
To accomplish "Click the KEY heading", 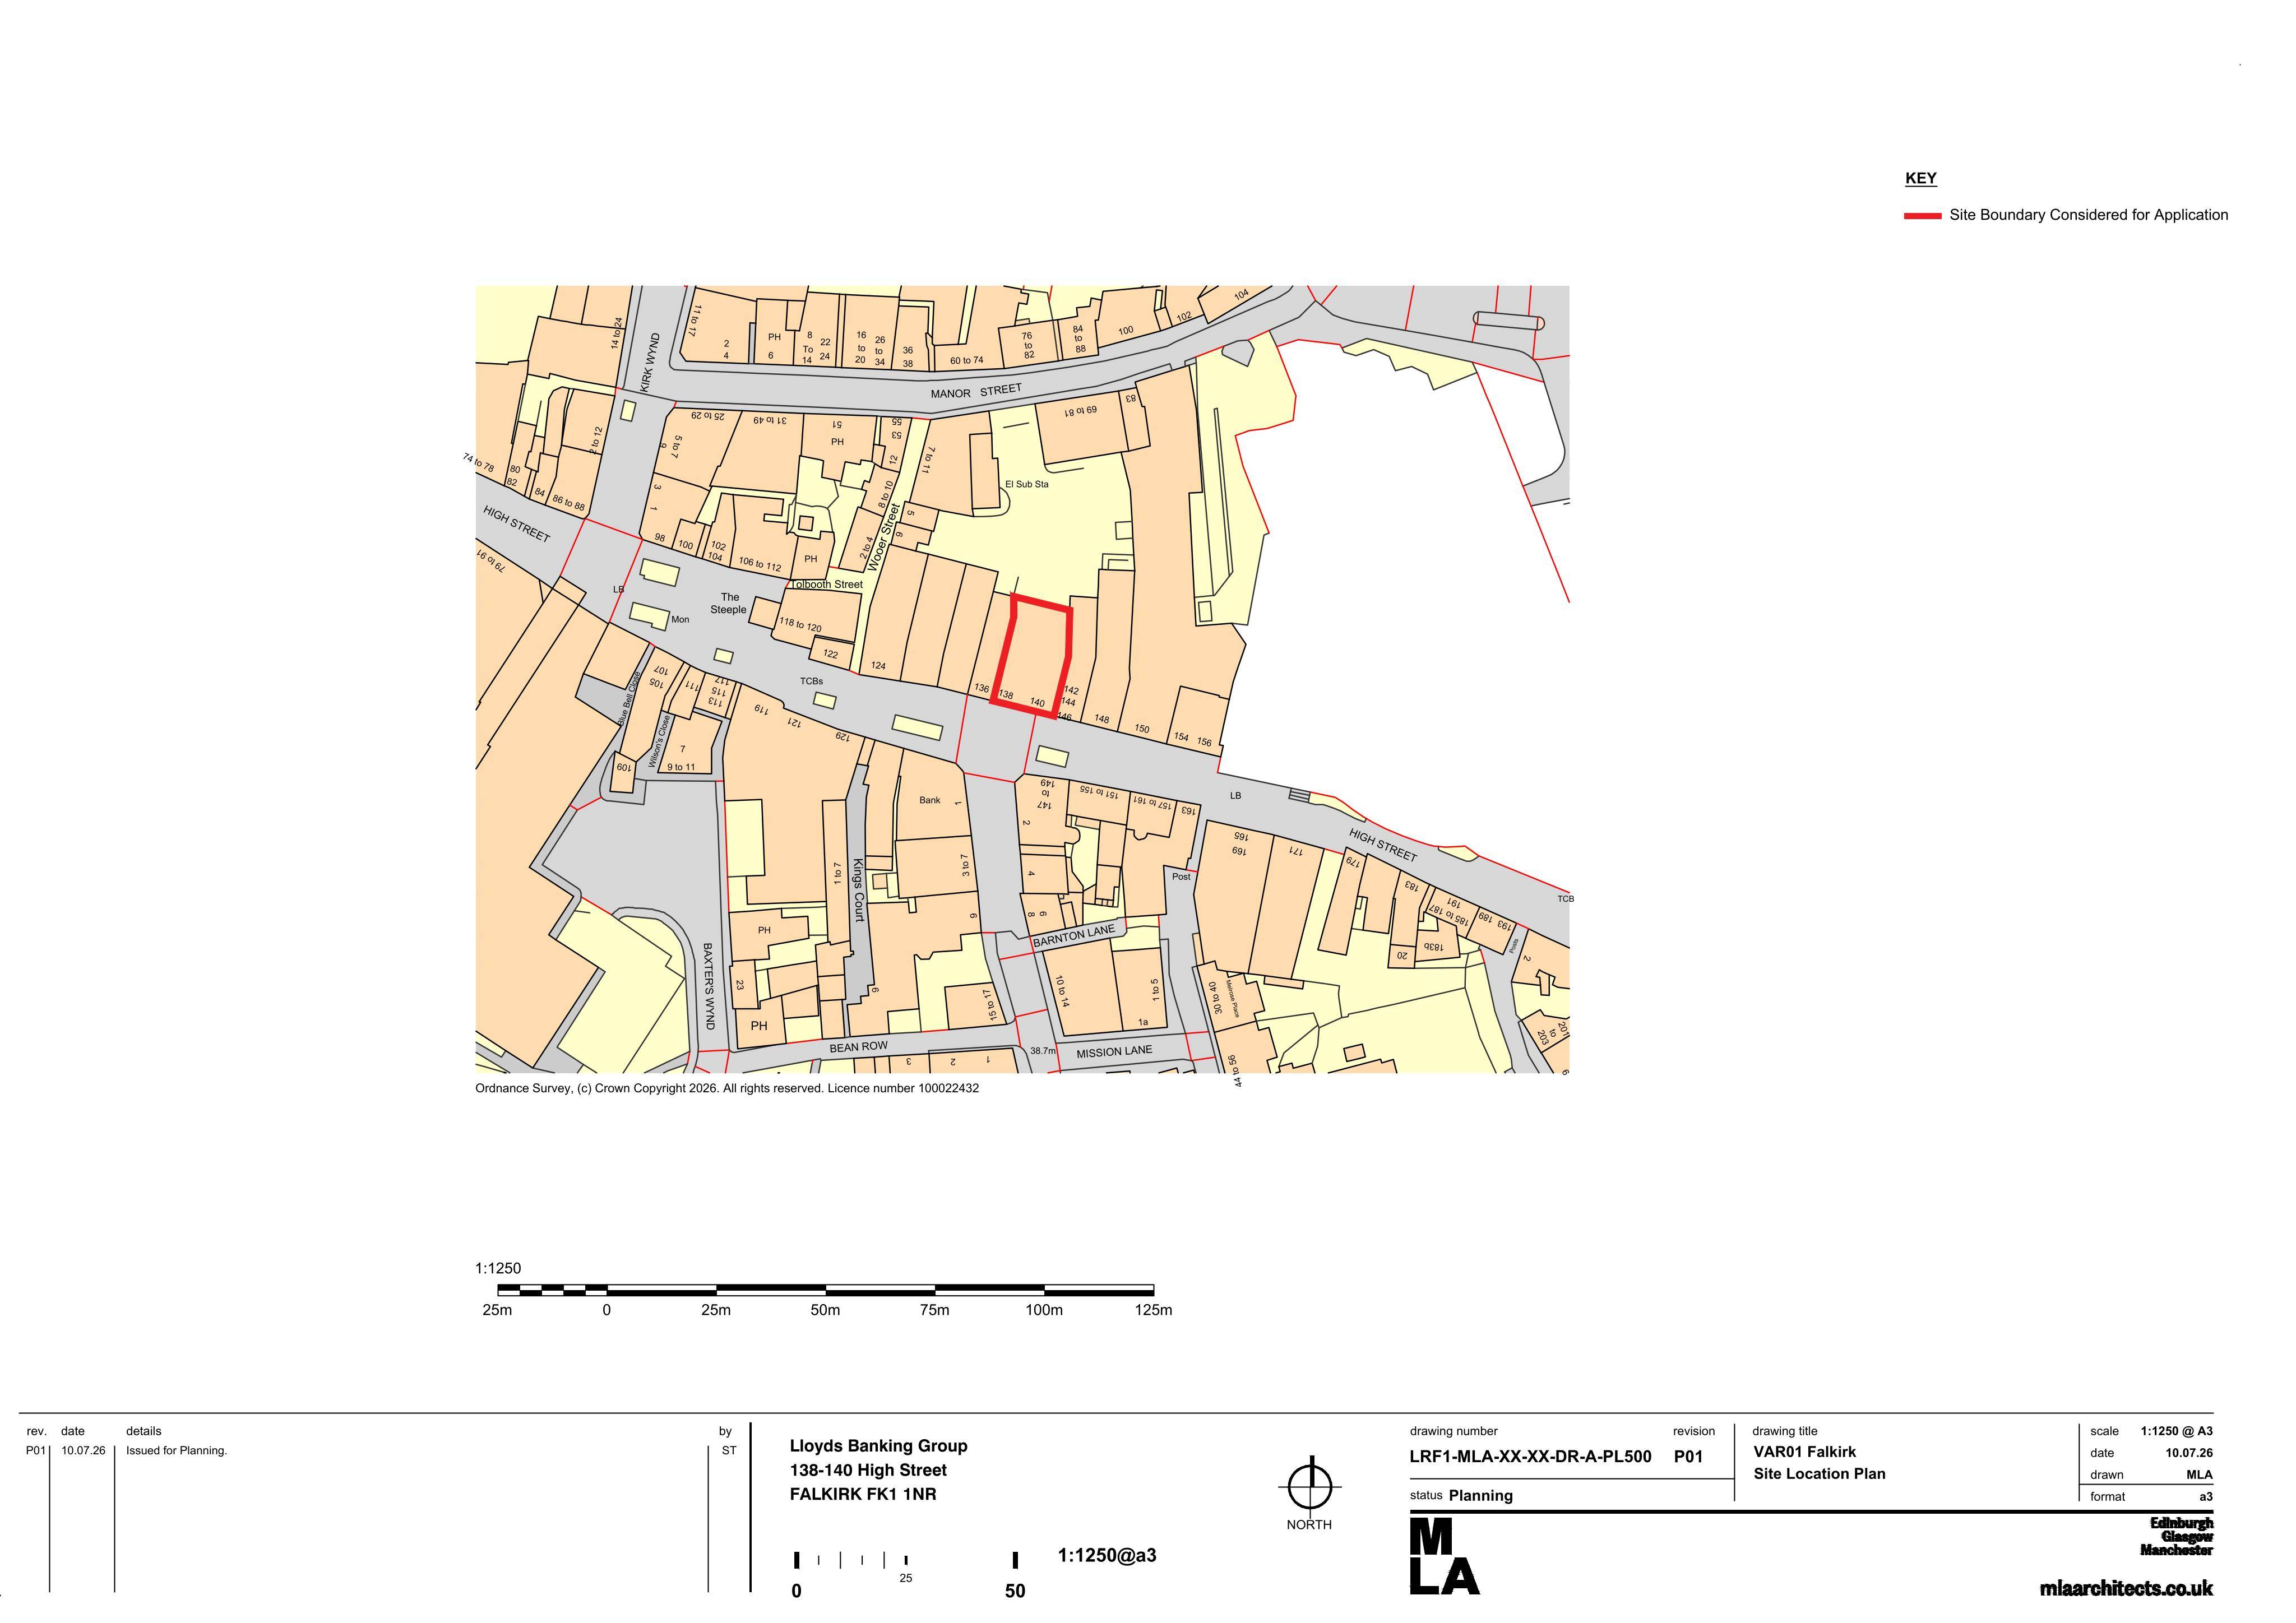I will pos(1920,178).
